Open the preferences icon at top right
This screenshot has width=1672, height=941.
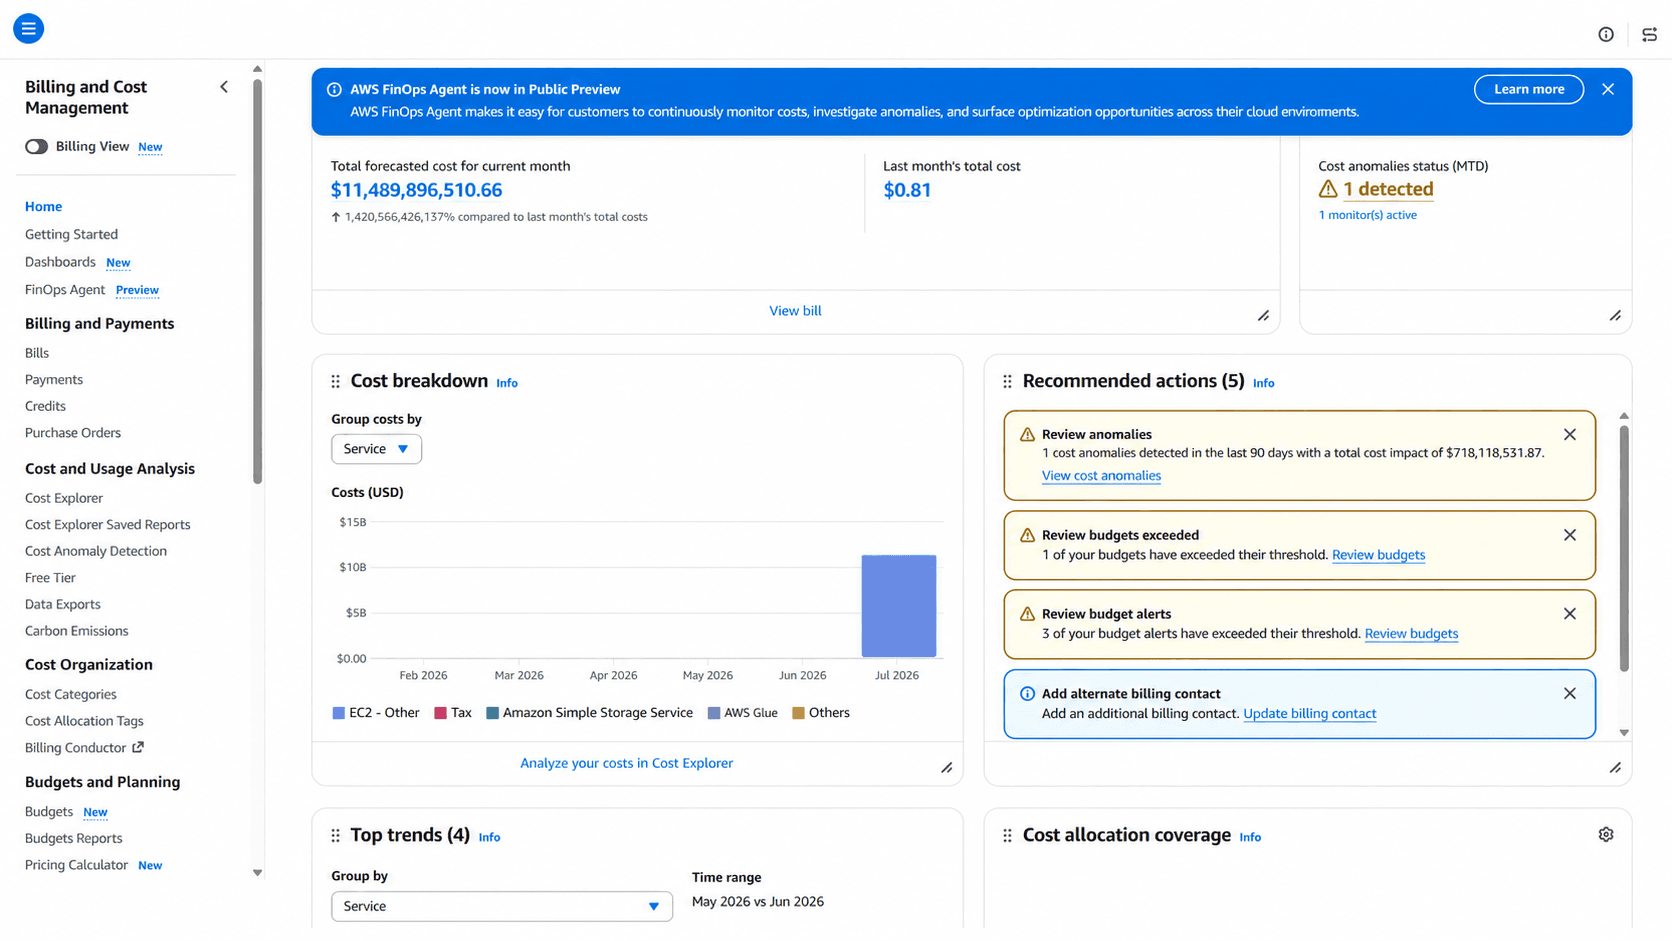click(x=1650, y=34)
